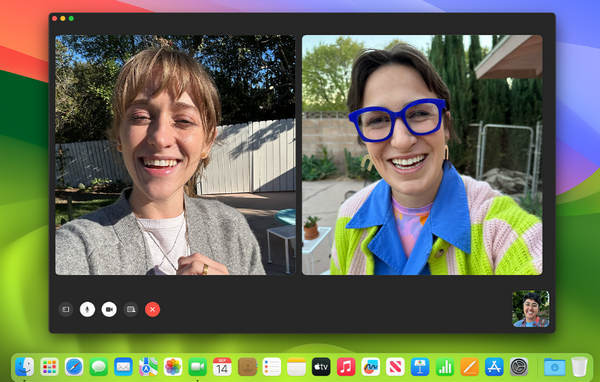End the FaceTime call with red button
600x382 pixels.
[x=152, y=309]
